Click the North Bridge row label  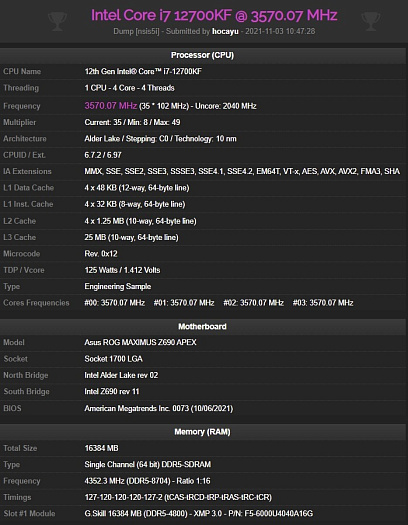(26, 375)
